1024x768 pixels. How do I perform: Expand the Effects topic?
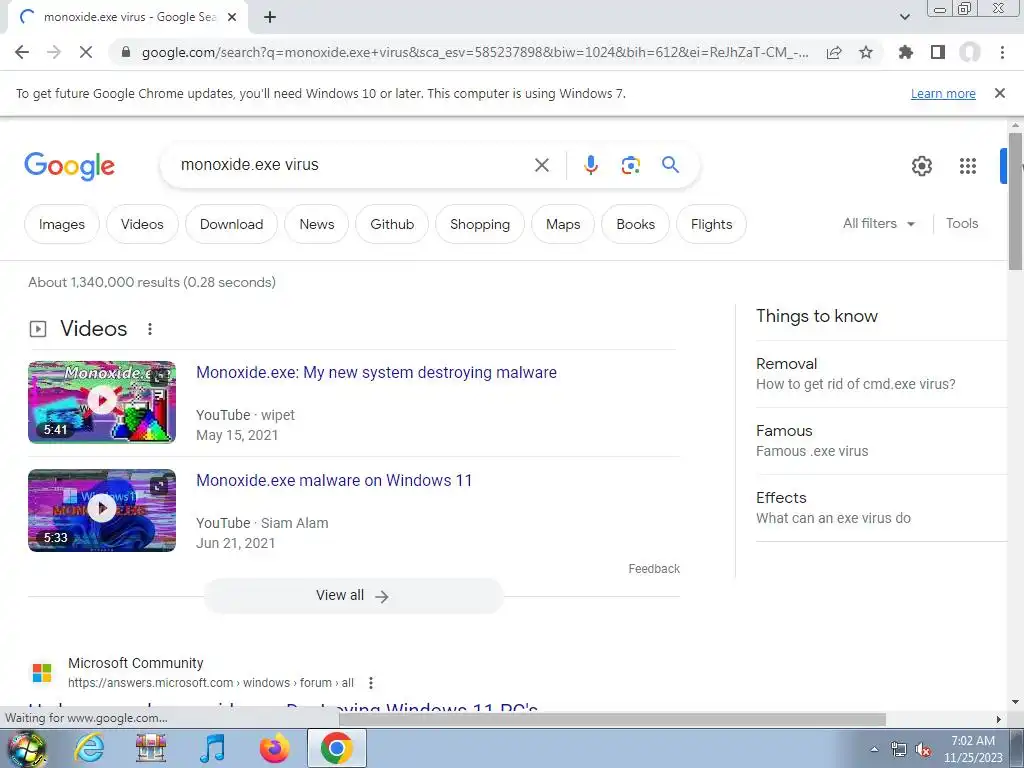881,507
